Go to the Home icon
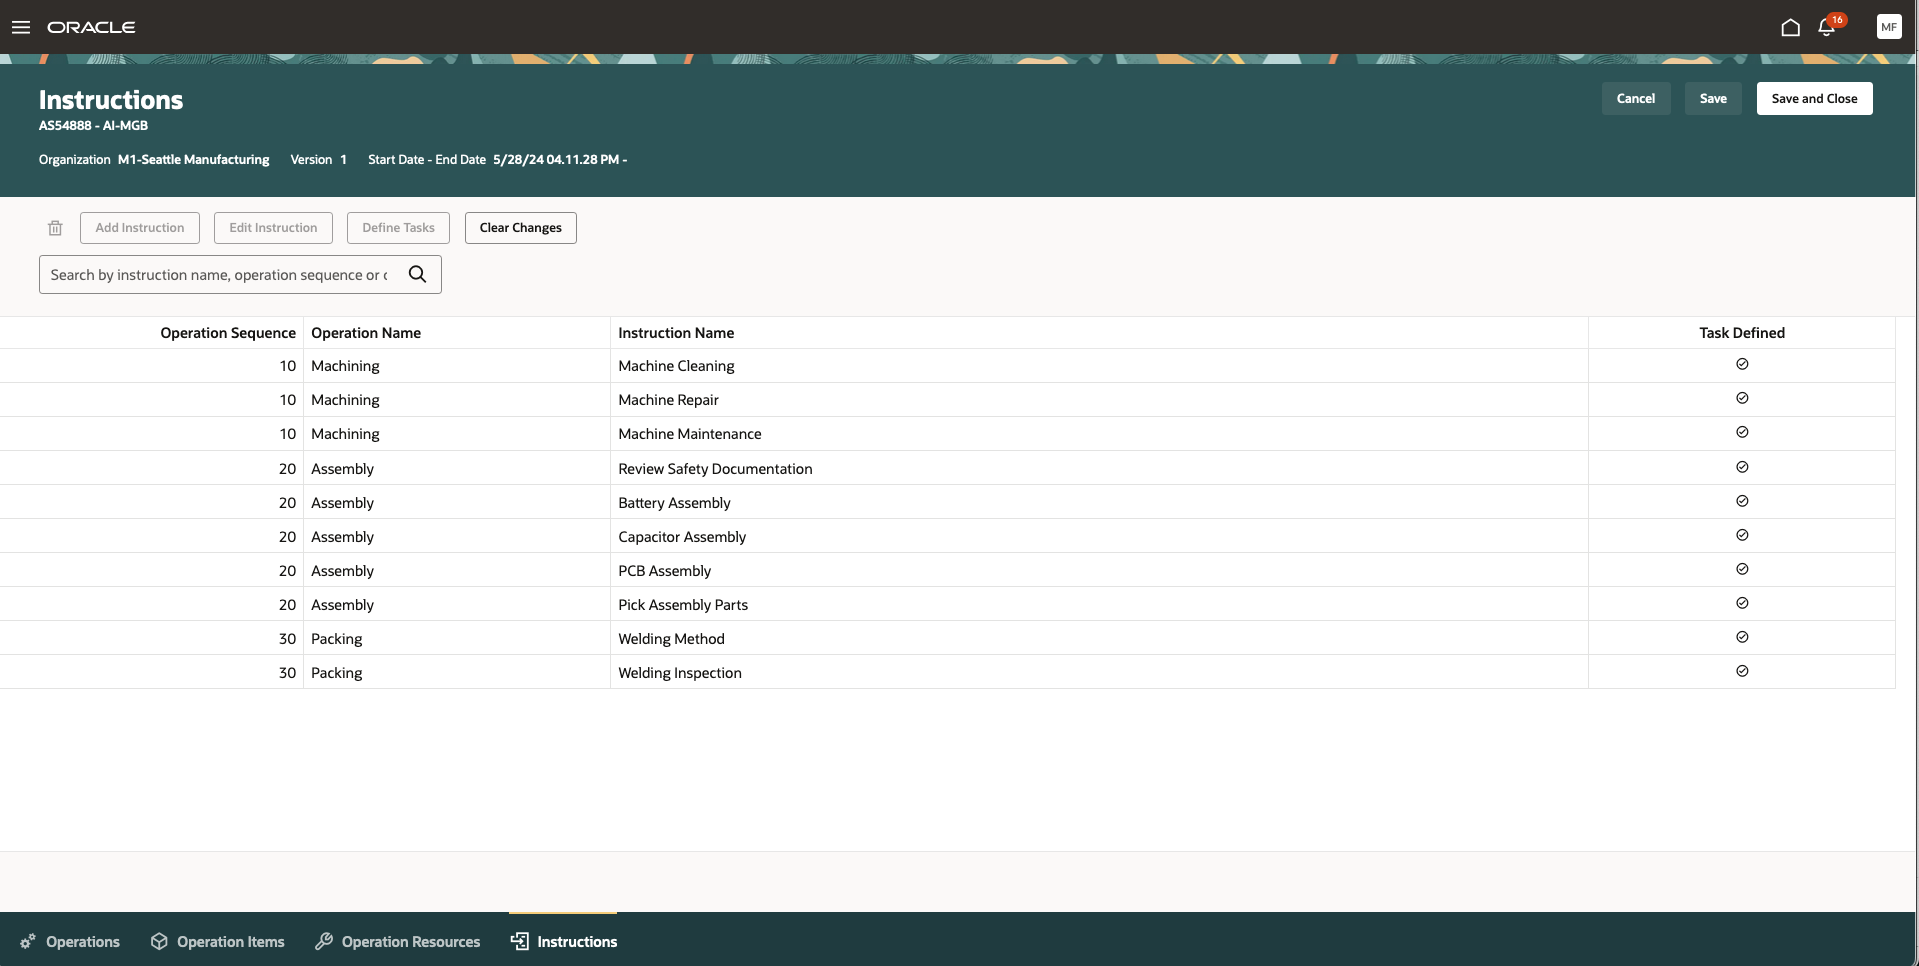This screenshot has height=966, width=1919. [1790, 27]
